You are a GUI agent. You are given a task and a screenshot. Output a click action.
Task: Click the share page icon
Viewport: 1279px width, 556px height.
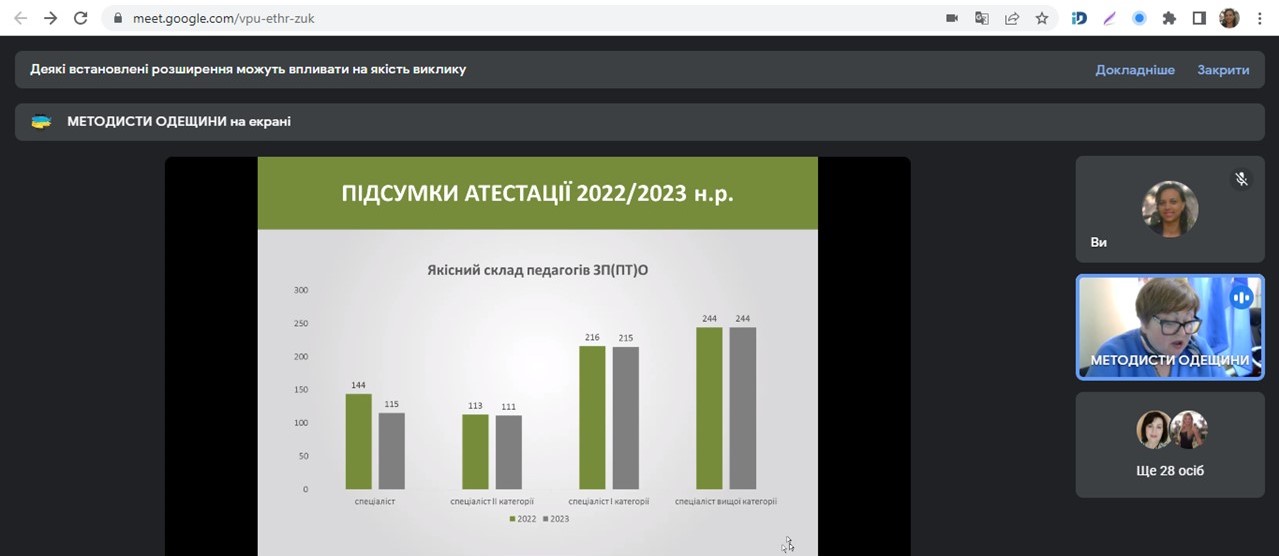tap(1012, 18)
